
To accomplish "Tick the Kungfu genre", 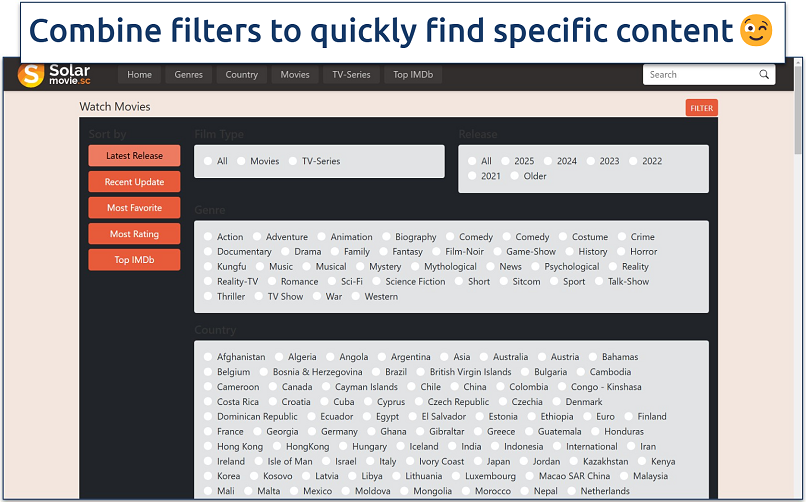I will [208, 266].
